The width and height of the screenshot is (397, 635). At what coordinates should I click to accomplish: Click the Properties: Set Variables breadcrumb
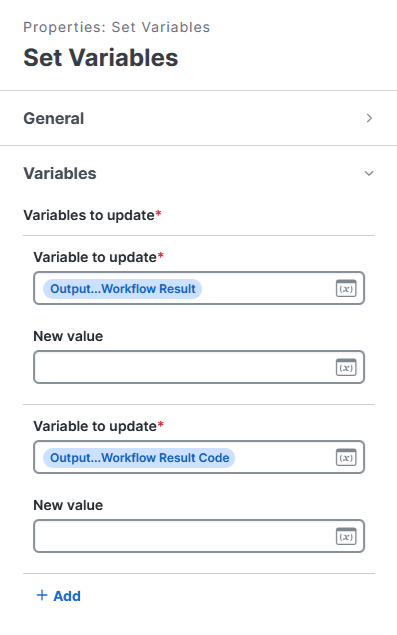point(117,27)
